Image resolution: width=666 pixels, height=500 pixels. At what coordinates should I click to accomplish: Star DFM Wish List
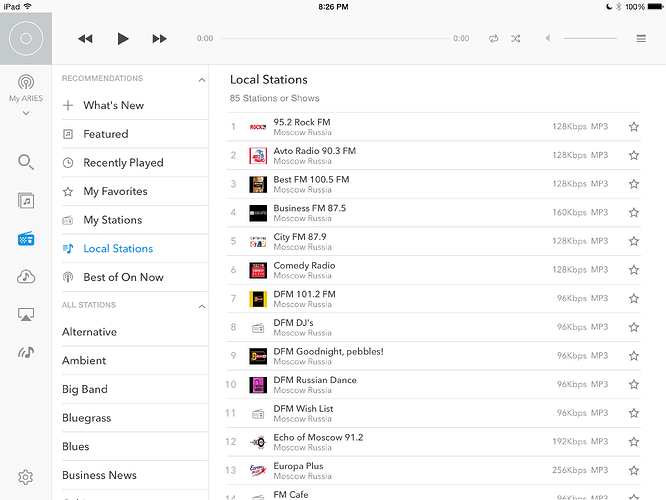634,413
